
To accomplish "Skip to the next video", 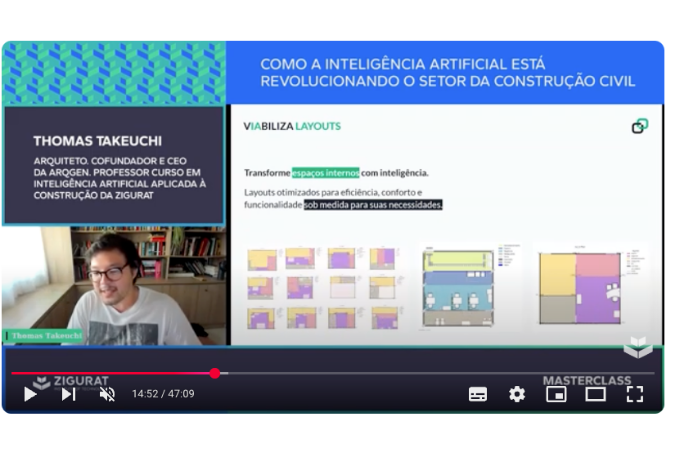I will pyautogui.click(x=68, y=394).
